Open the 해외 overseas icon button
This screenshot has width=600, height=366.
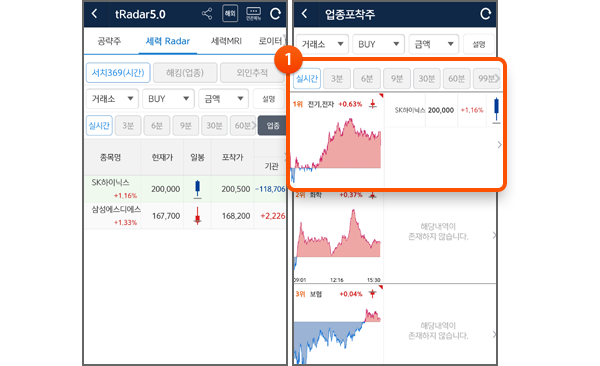coord(230,14)
